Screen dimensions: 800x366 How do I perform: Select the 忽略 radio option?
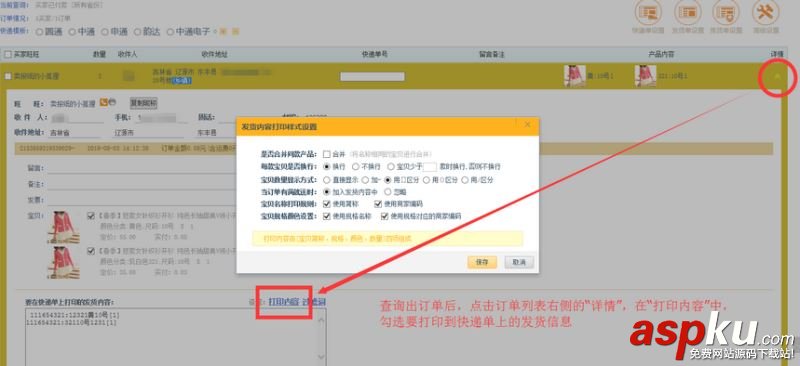pos(388,192)
